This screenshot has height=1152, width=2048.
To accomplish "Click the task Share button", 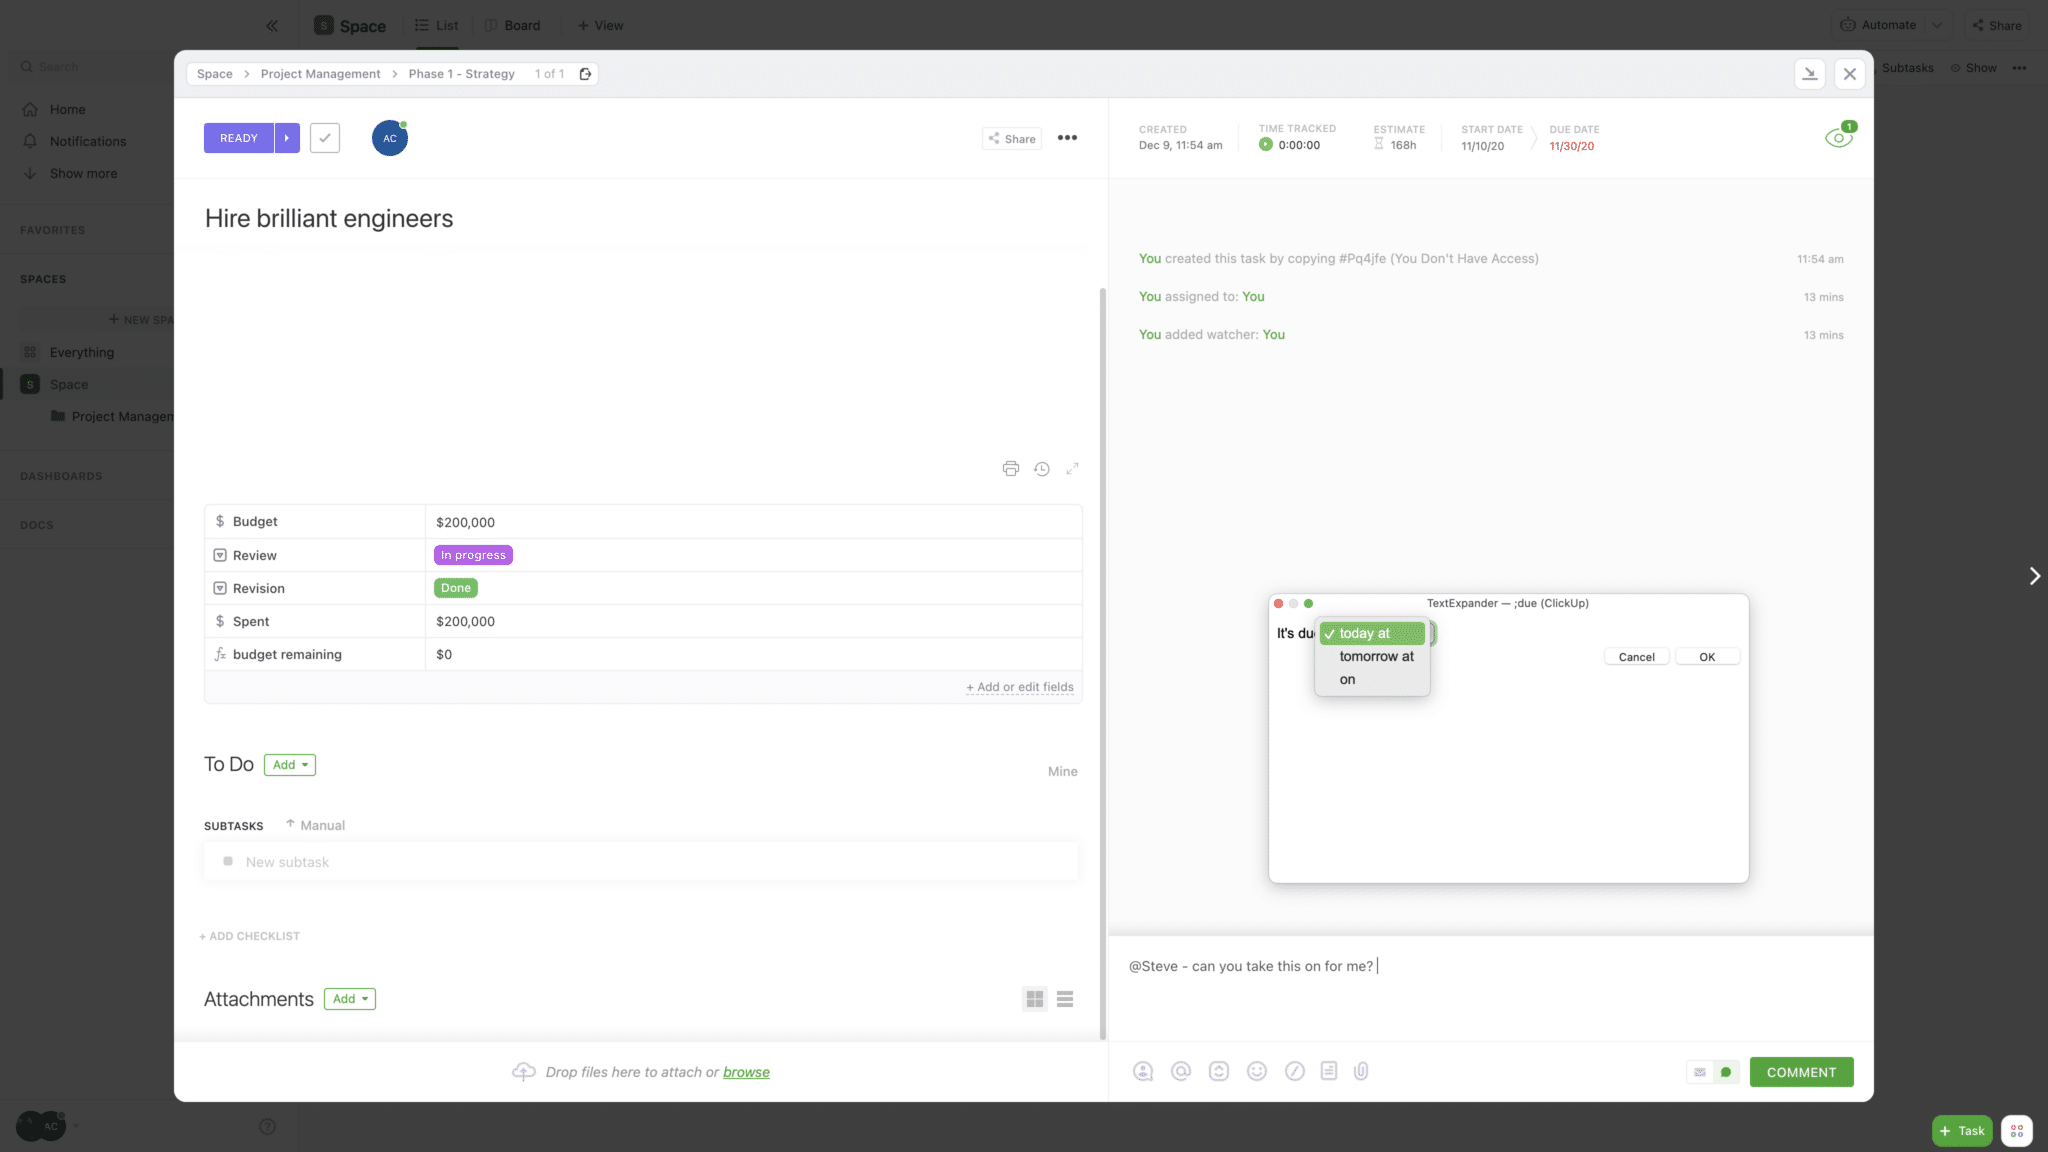I will (1012, 139).
